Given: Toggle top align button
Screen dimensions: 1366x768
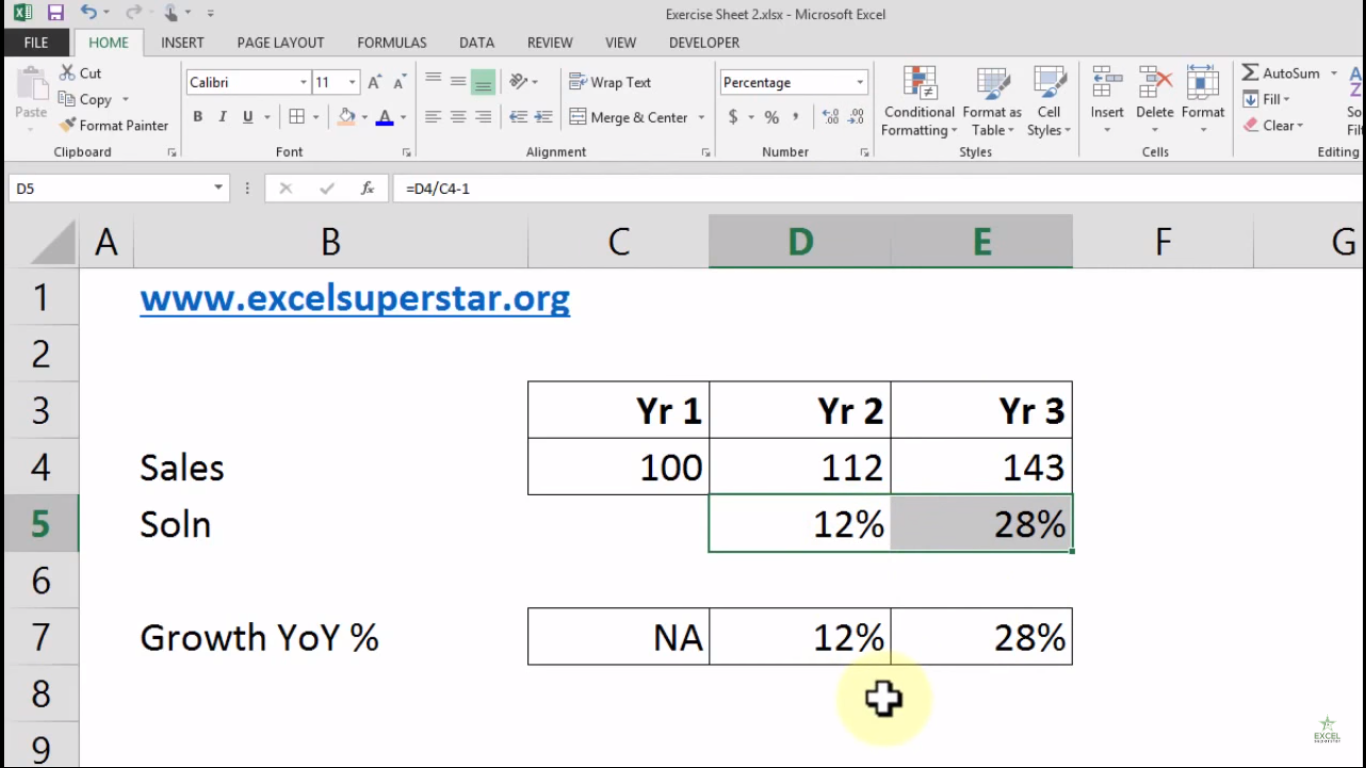Looking at the screenshot, I should coord(433,82).
